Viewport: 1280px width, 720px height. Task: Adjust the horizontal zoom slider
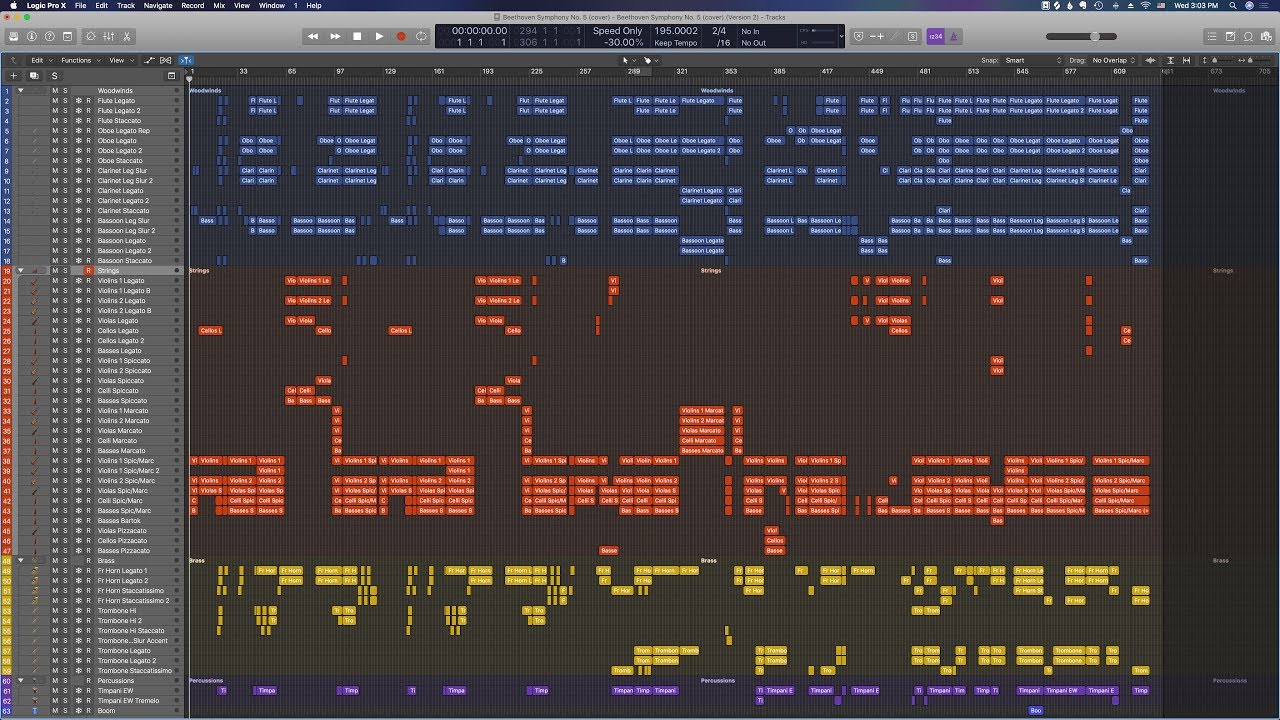point(1257,60)
